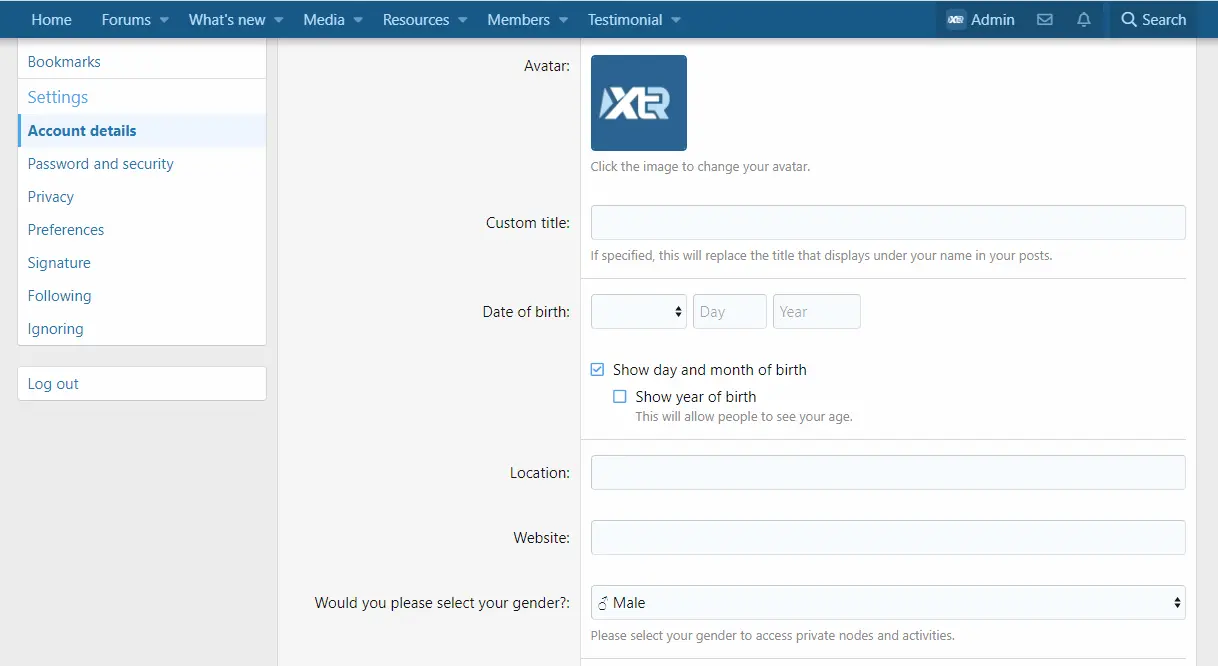
Task: Expand the Testimonial dropdown arrow
Action: coord(676,20)
